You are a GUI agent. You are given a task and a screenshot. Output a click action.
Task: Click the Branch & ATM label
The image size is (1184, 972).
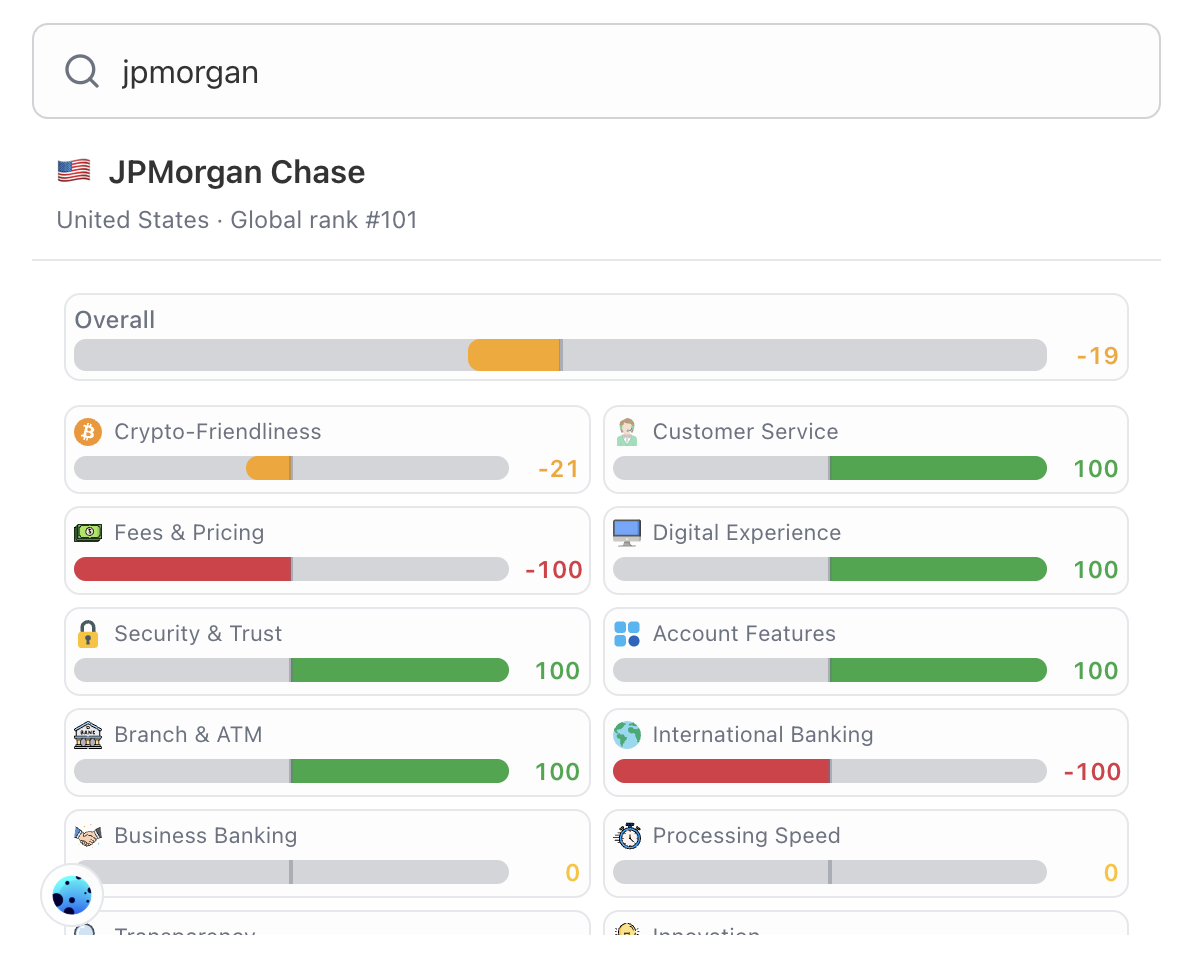[188, 734]
